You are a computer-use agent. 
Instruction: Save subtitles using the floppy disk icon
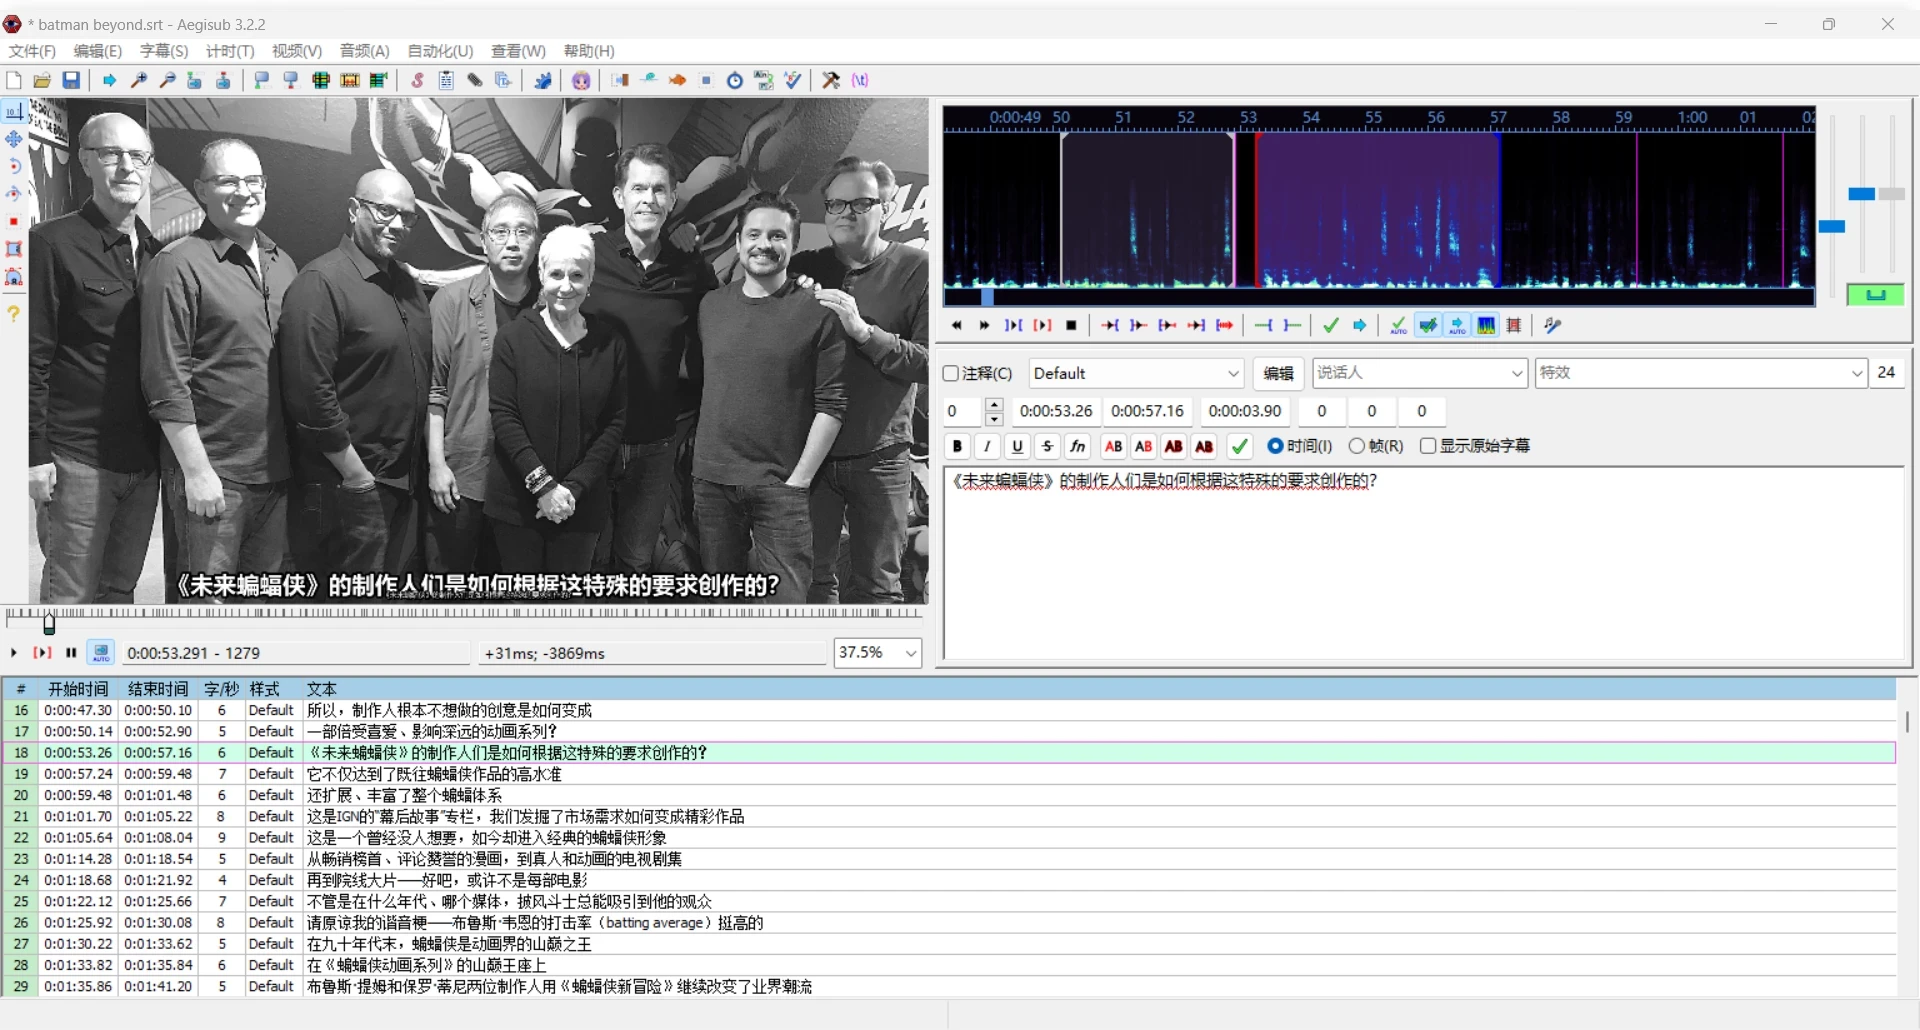pyautogui.click(x=71, y=80)
